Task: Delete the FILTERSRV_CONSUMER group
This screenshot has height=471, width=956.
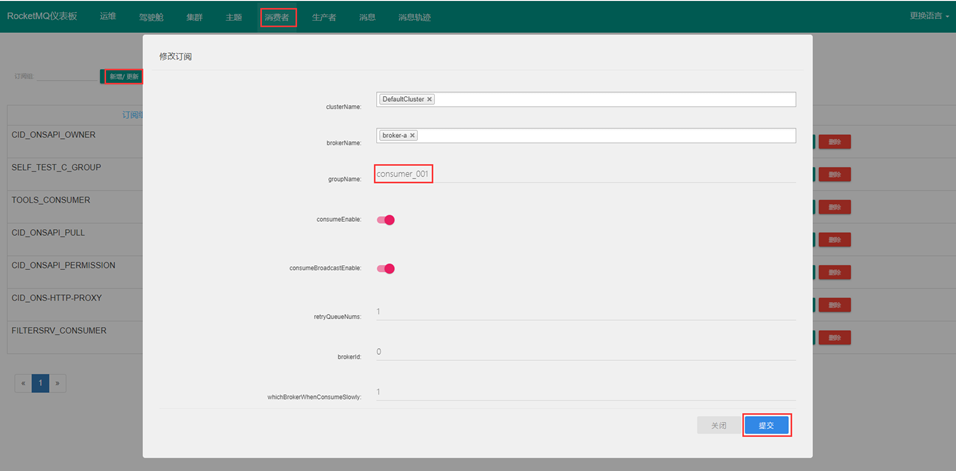Action: click(x=835, y=338)
